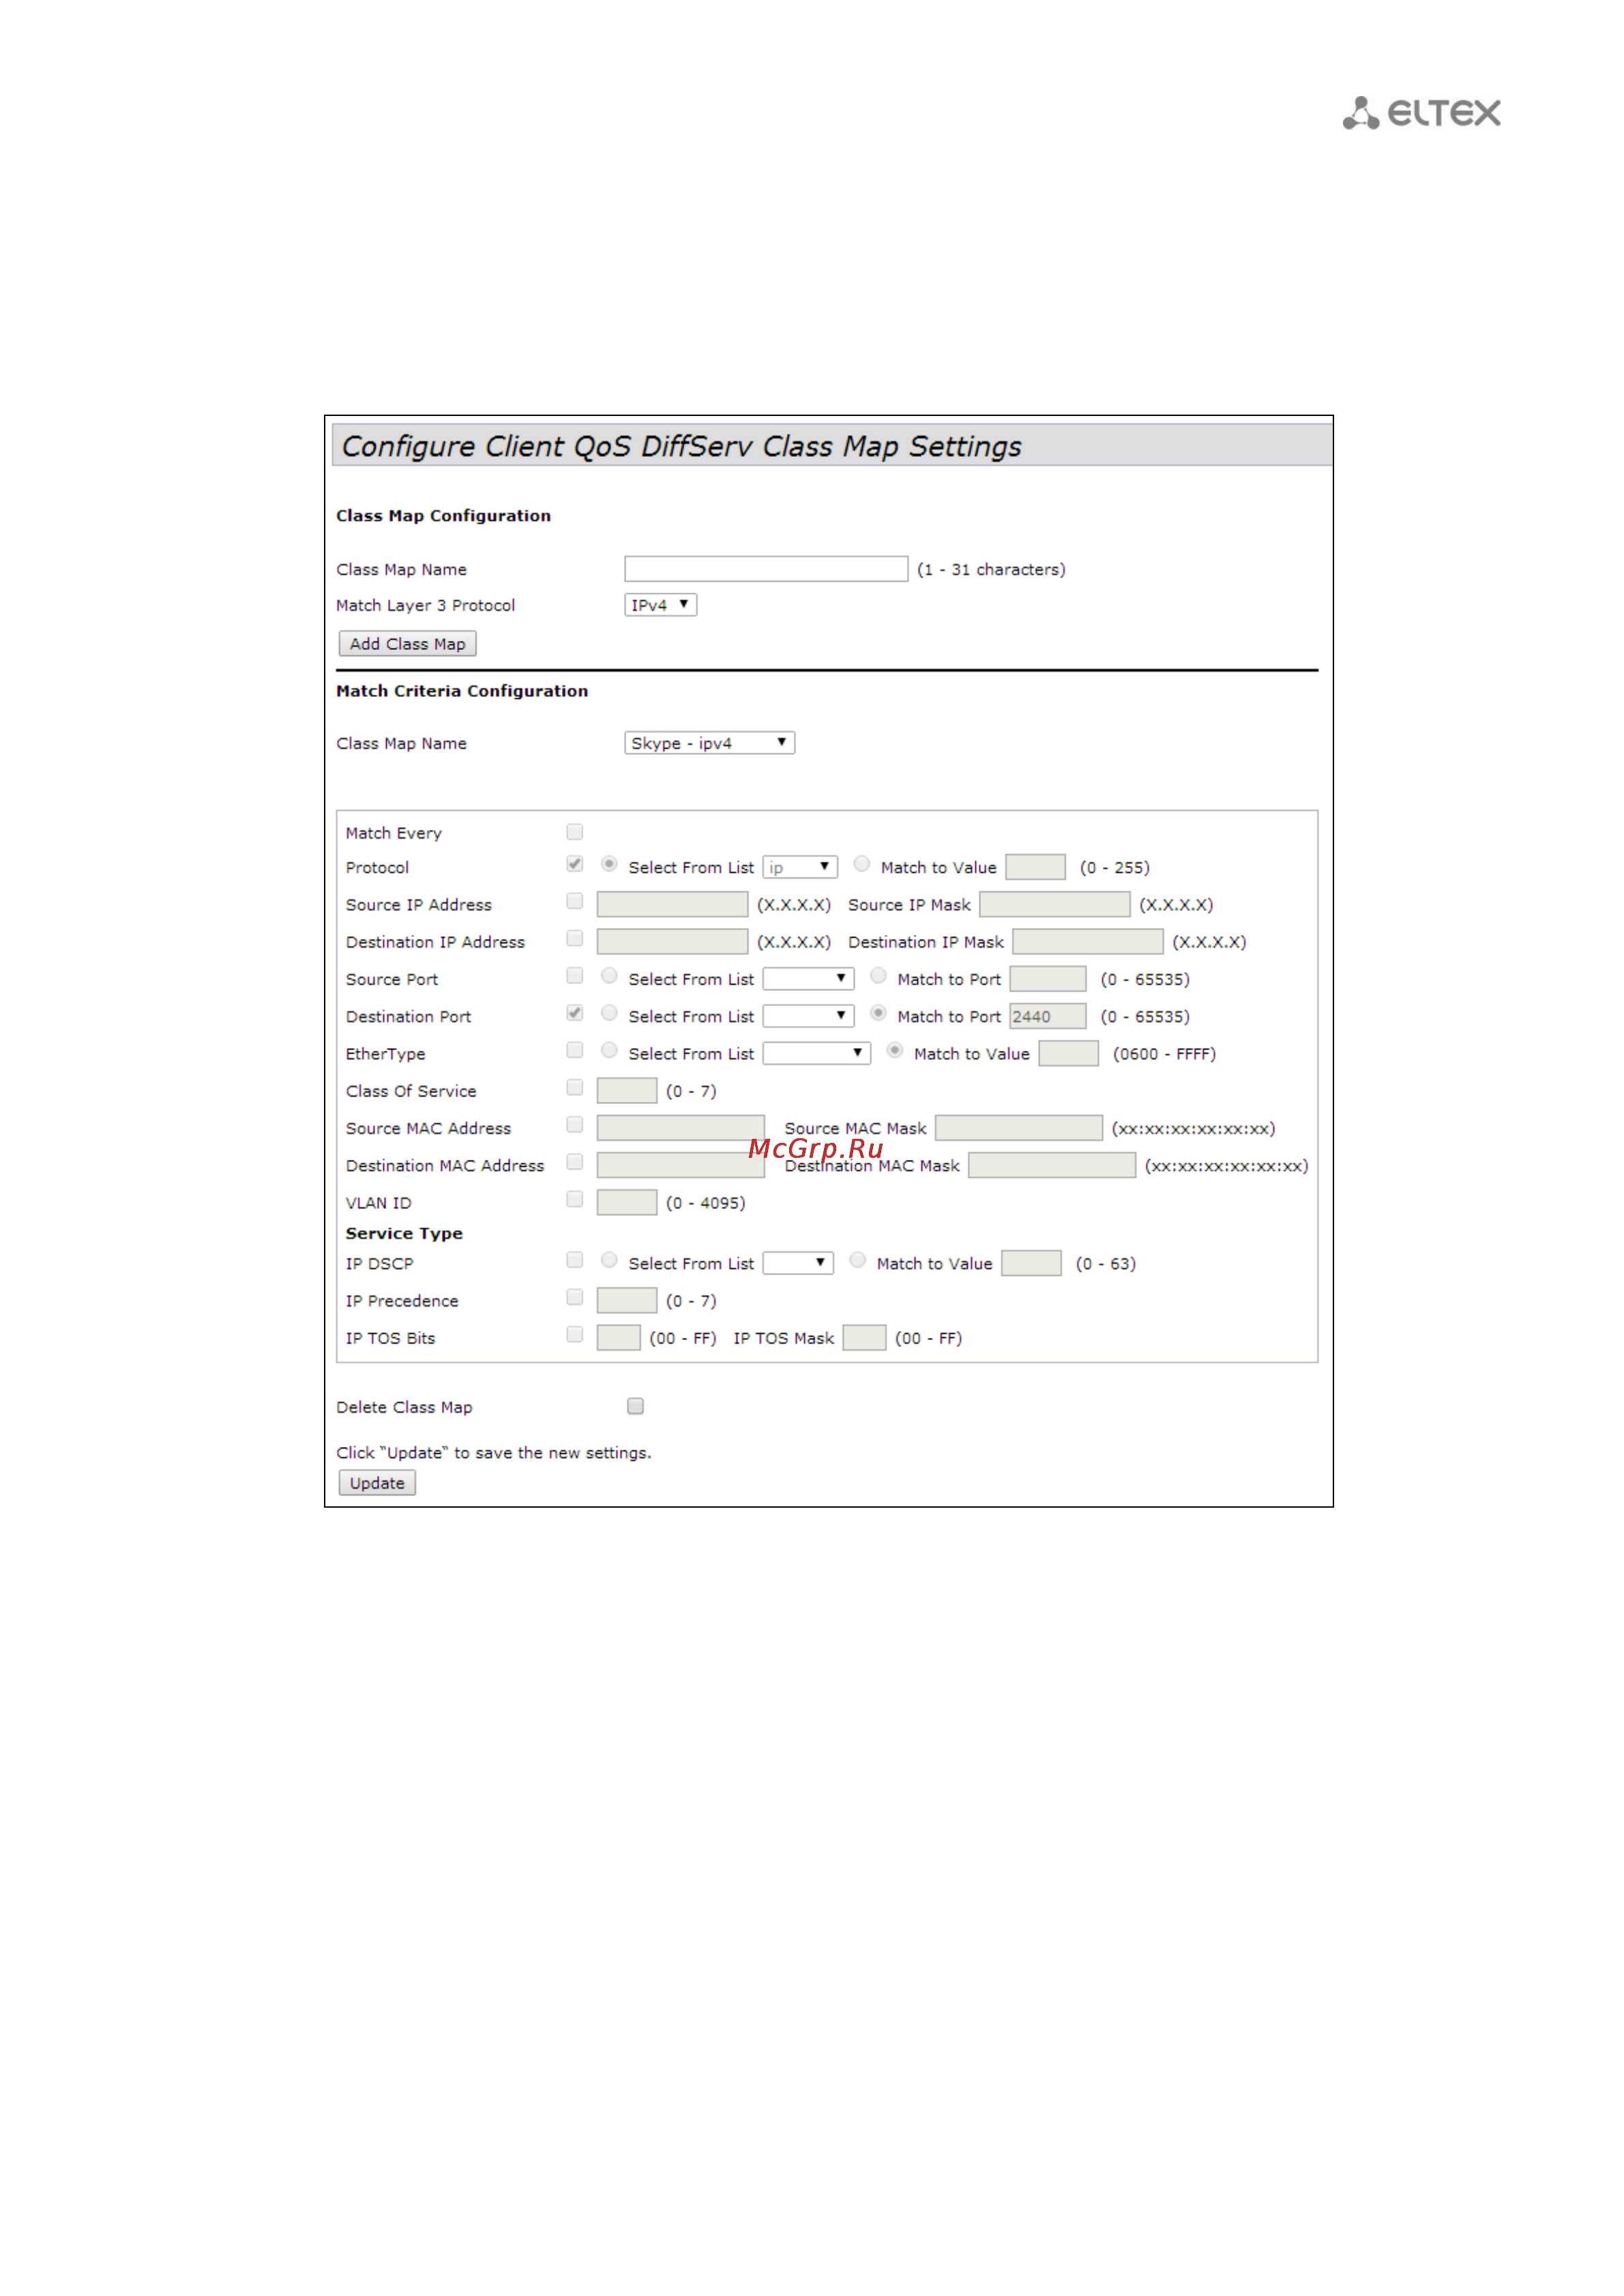
Task: Enable the Destination MAC Address checkbox
Action: pyautogui.click(x=575, y=1162)
